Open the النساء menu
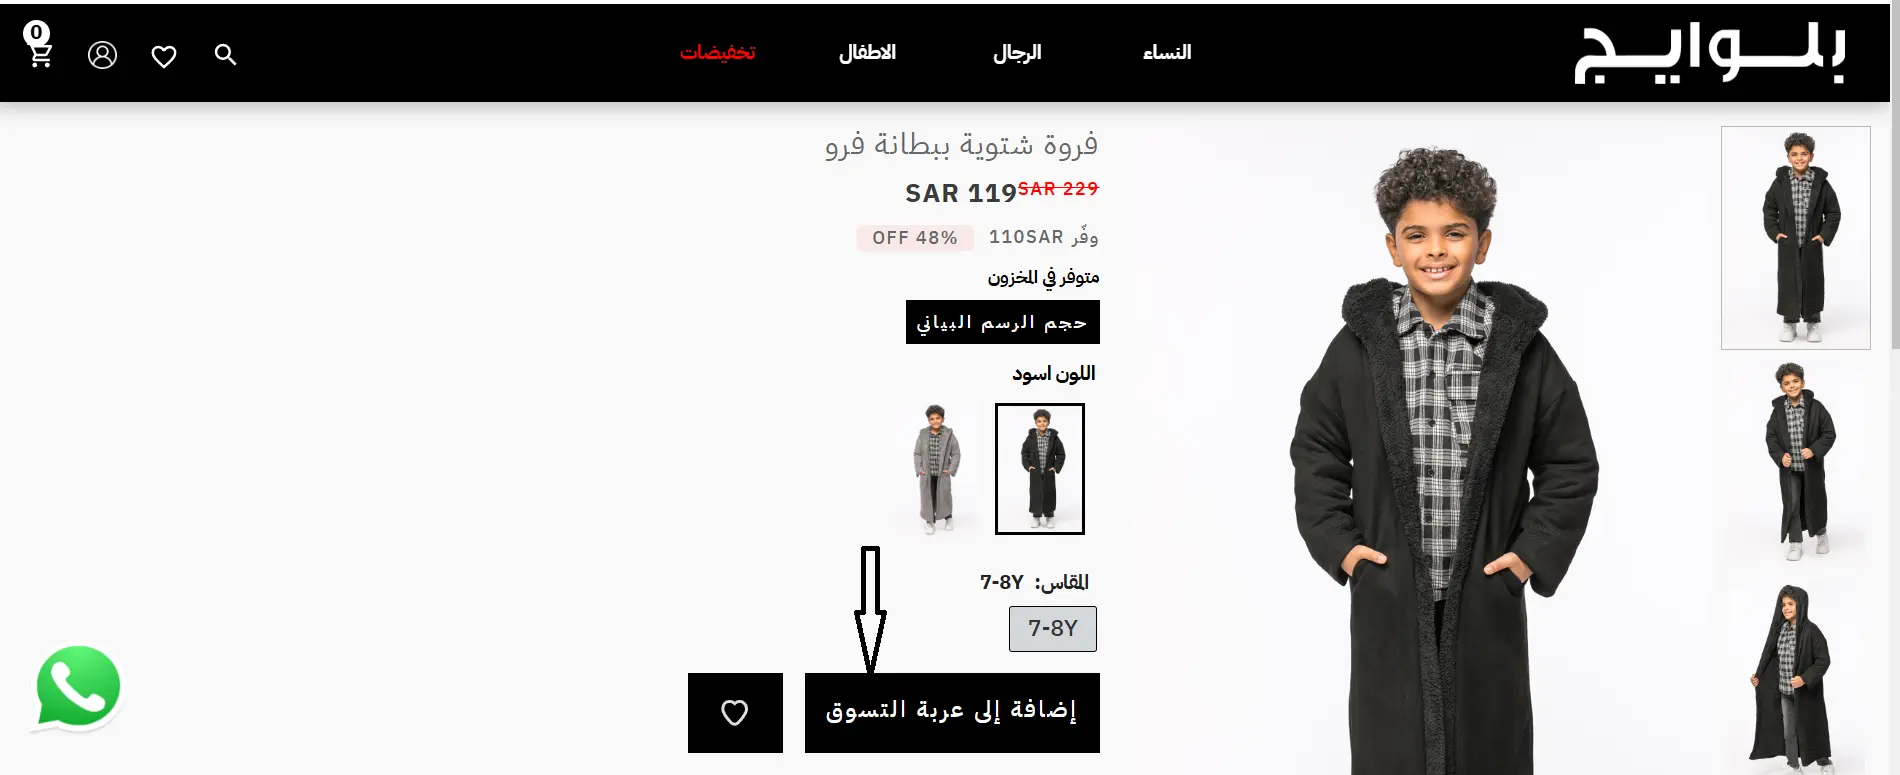 click(x=1167, y=52)
